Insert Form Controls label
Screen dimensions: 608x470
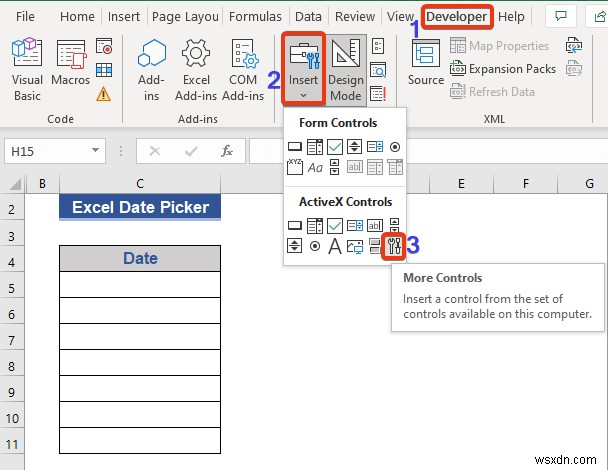coord(315,168)
